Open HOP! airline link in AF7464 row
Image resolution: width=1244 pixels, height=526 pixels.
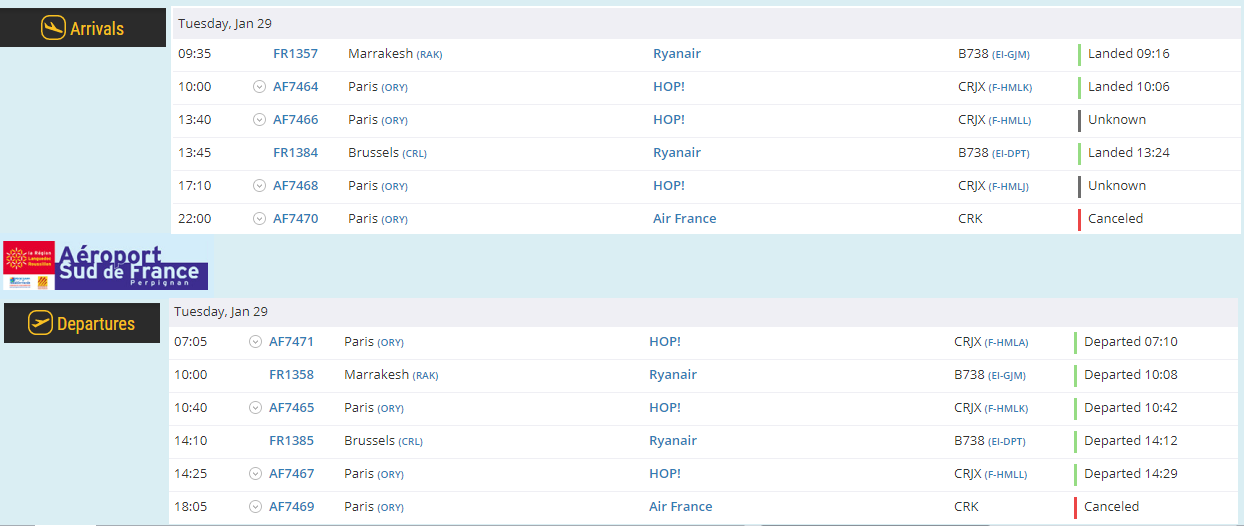(669, 87)
